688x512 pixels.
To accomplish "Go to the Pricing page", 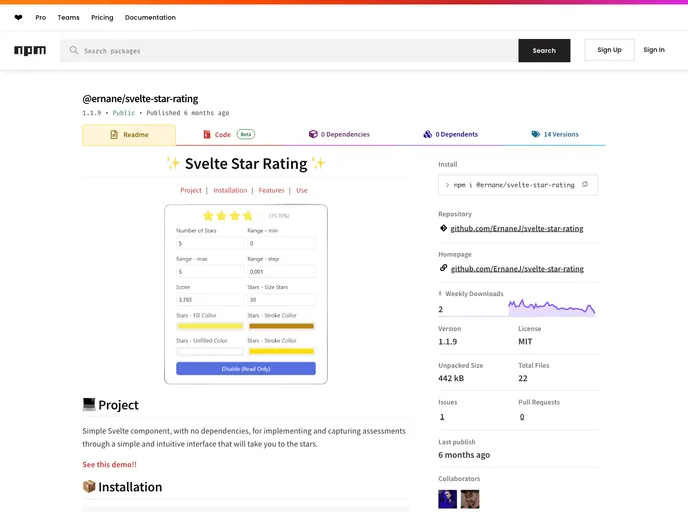I will coord(102,18).
